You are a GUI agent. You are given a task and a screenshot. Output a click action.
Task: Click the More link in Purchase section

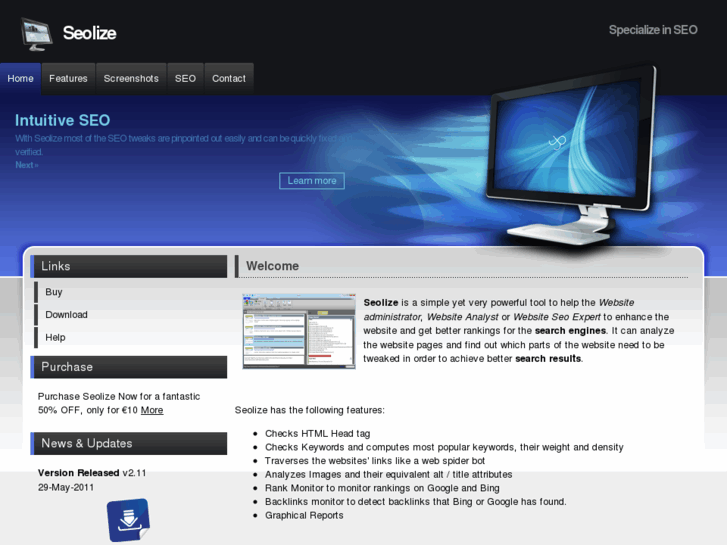pyautogui.click(x=152, y=410)
